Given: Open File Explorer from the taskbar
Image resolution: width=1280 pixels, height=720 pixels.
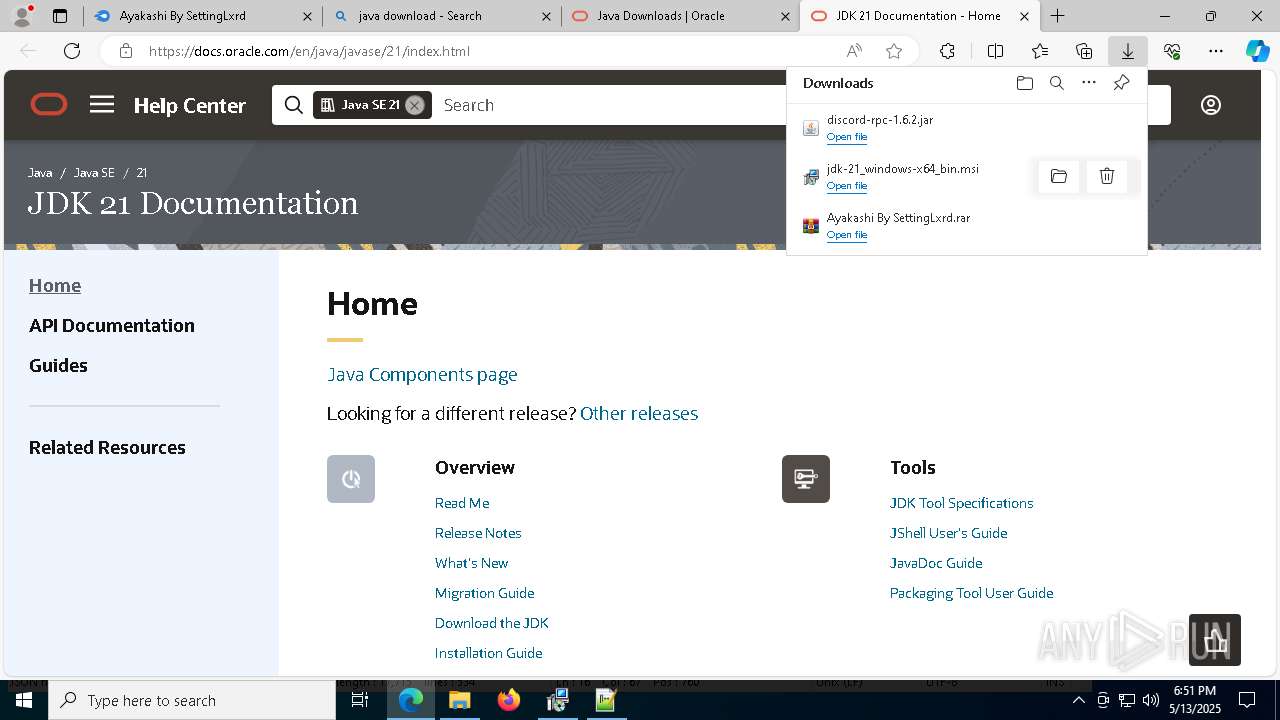Looking at the screenshot, I should tap(460, 700).
